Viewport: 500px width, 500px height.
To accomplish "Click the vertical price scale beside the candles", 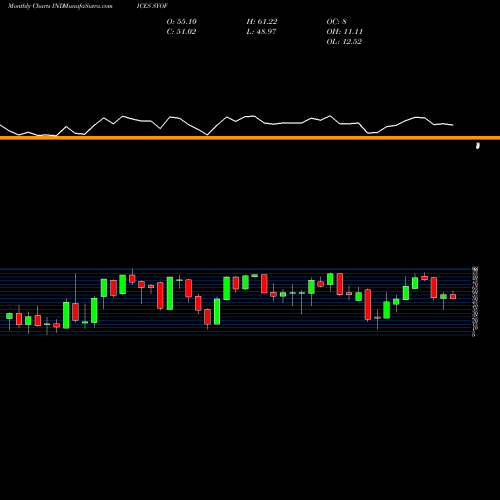I will tap(475, 301).
